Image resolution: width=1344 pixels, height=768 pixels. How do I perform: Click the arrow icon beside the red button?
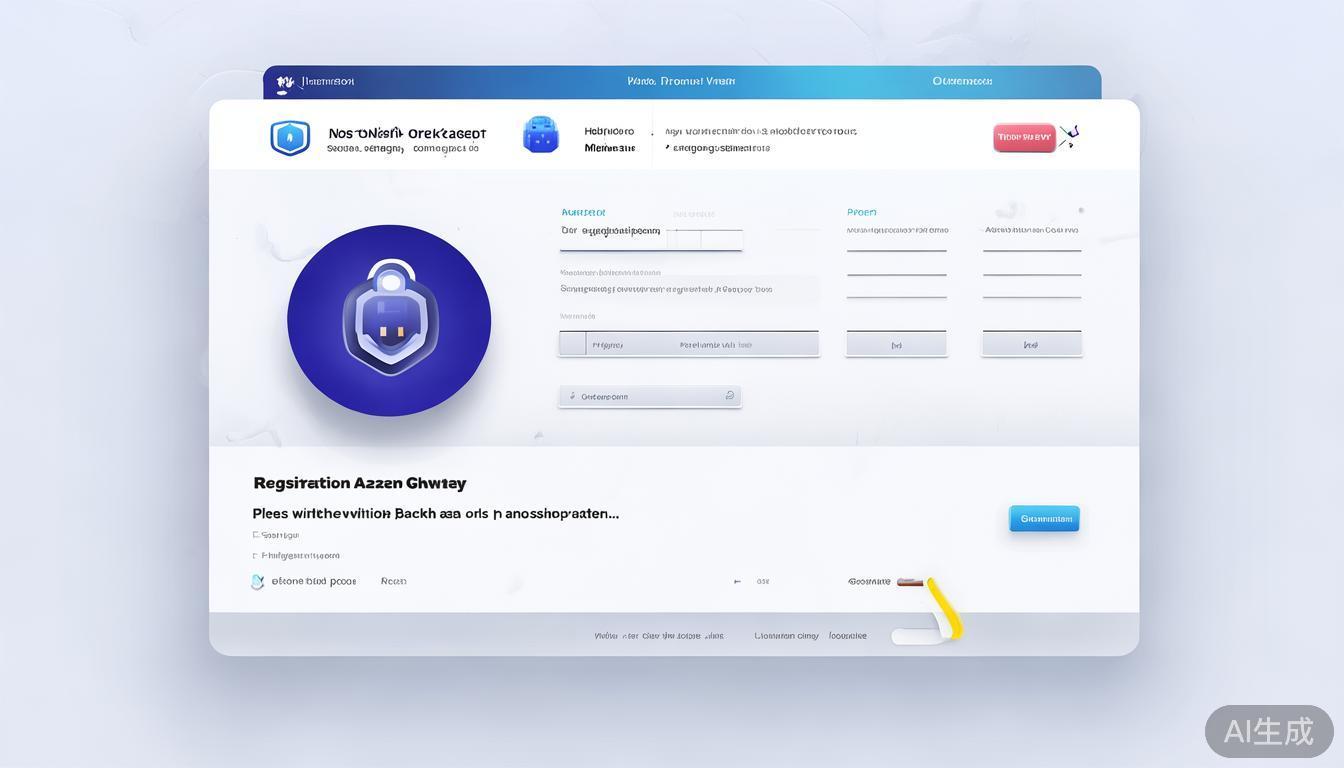point(1069,137)
